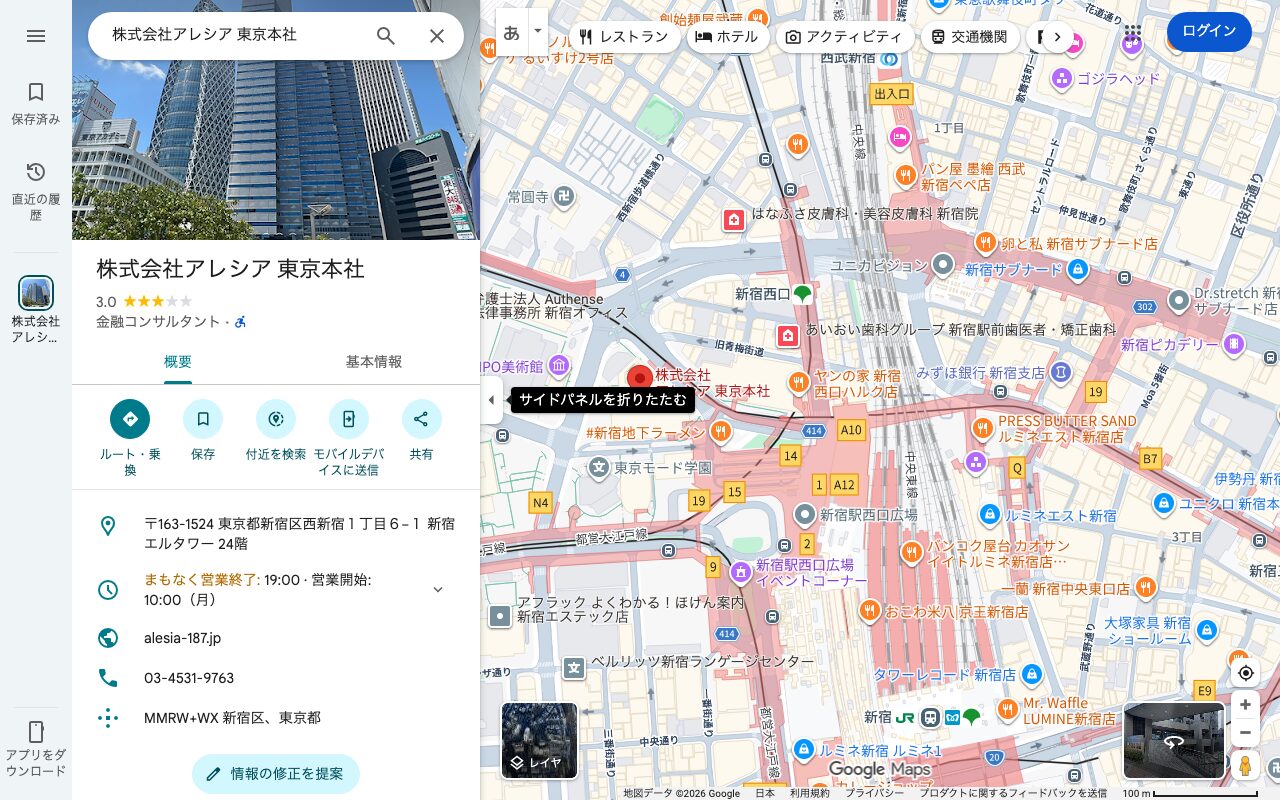Switch to the 基本情報 tab
1280x800 pixels.
click(373, 362)
